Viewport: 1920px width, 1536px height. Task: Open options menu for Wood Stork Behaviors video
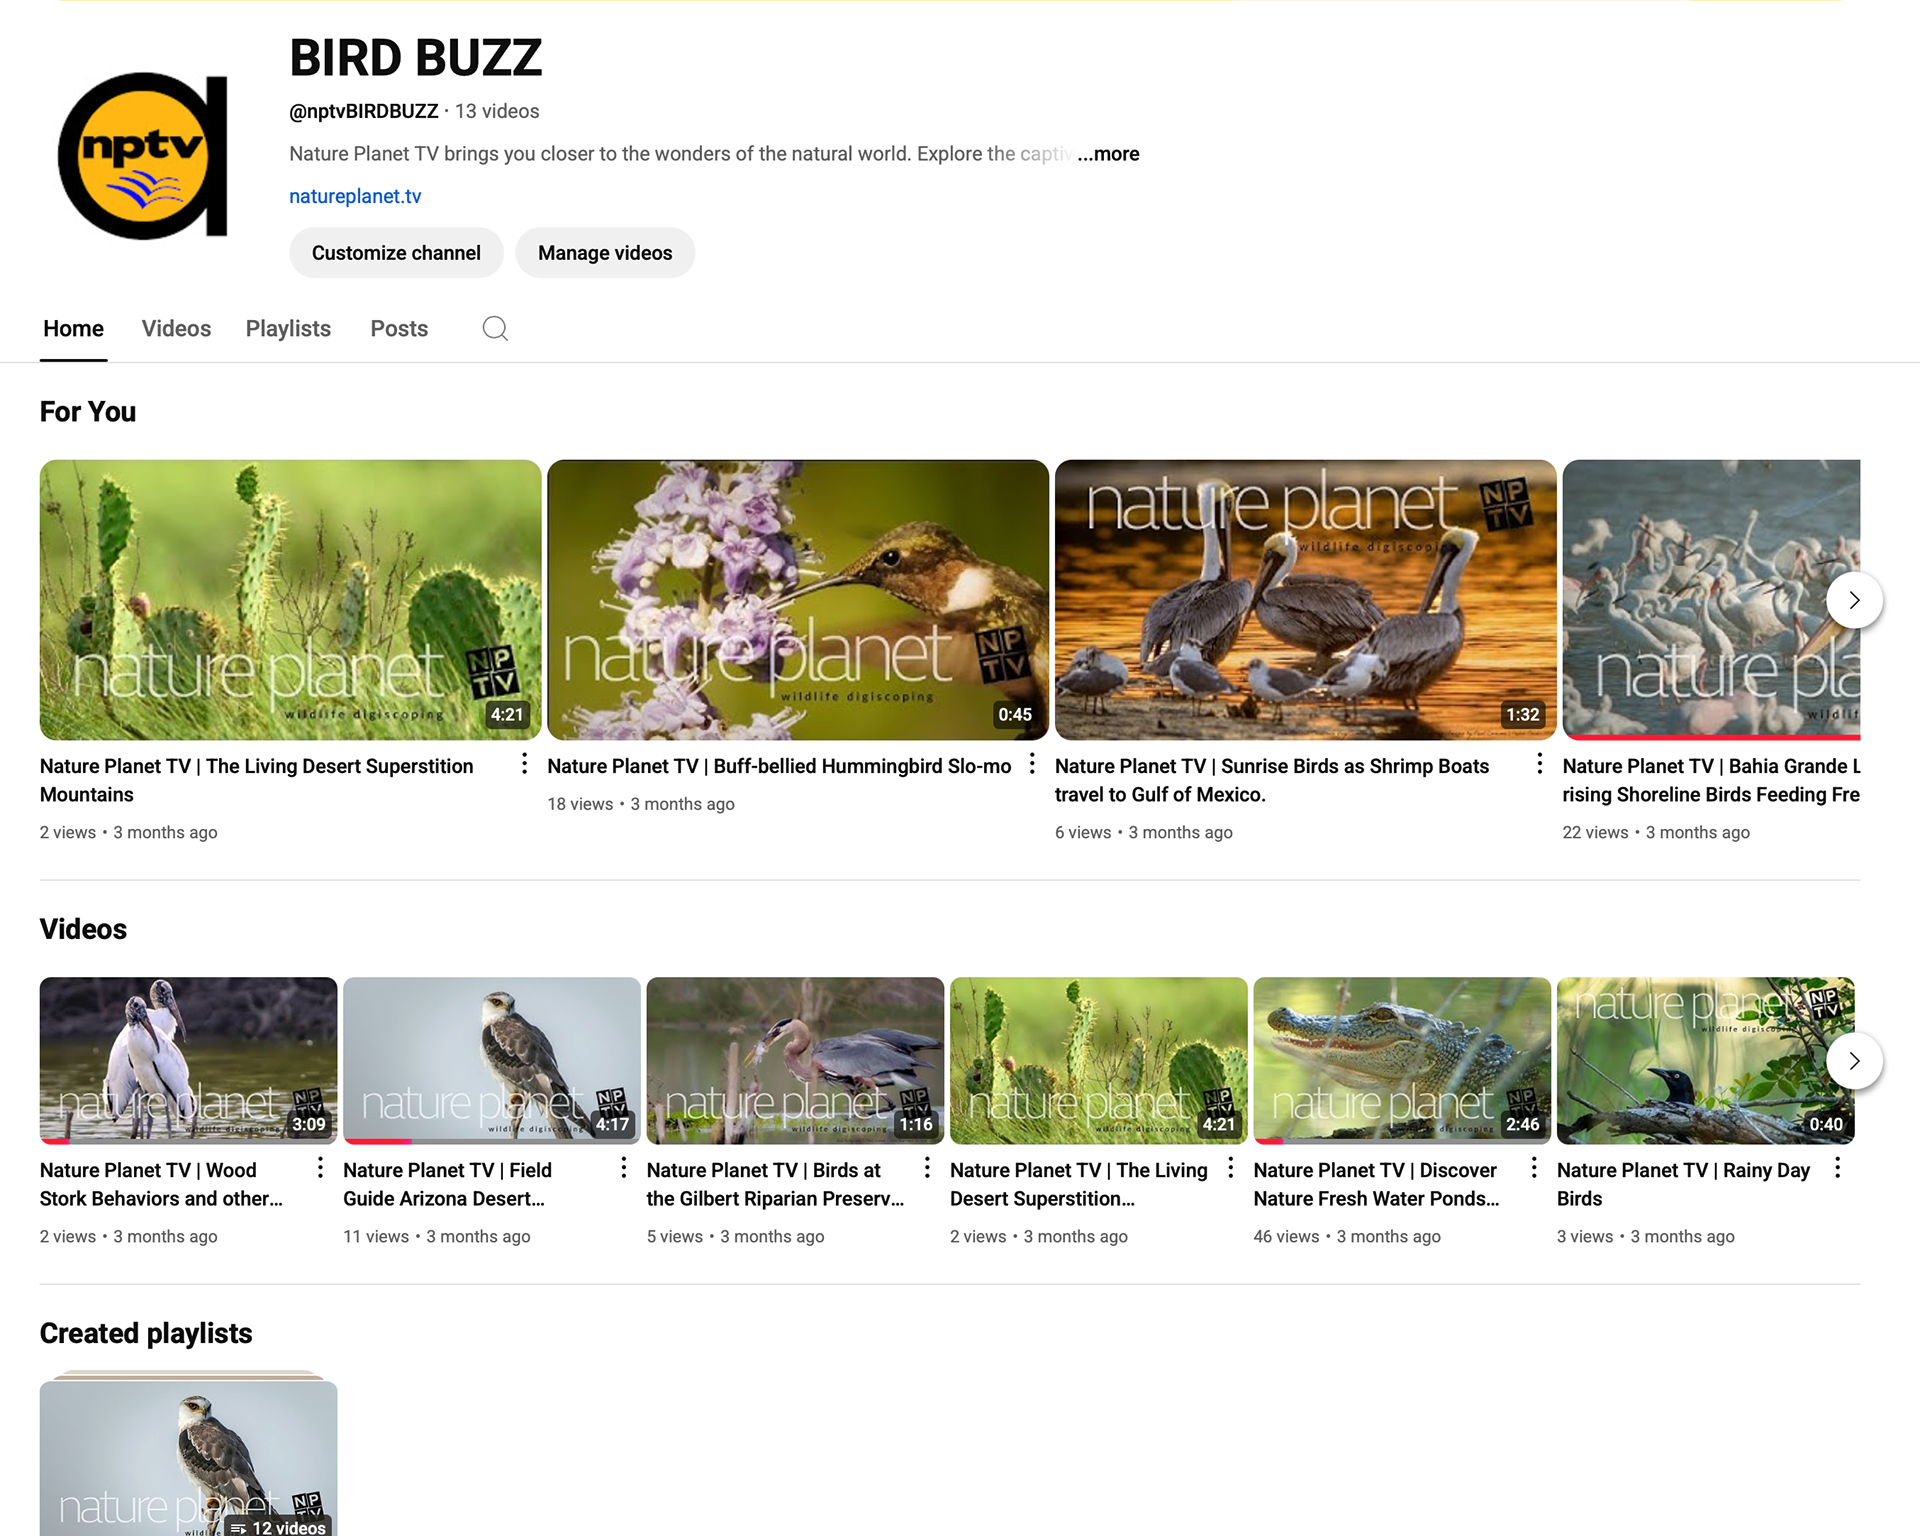320,1168
